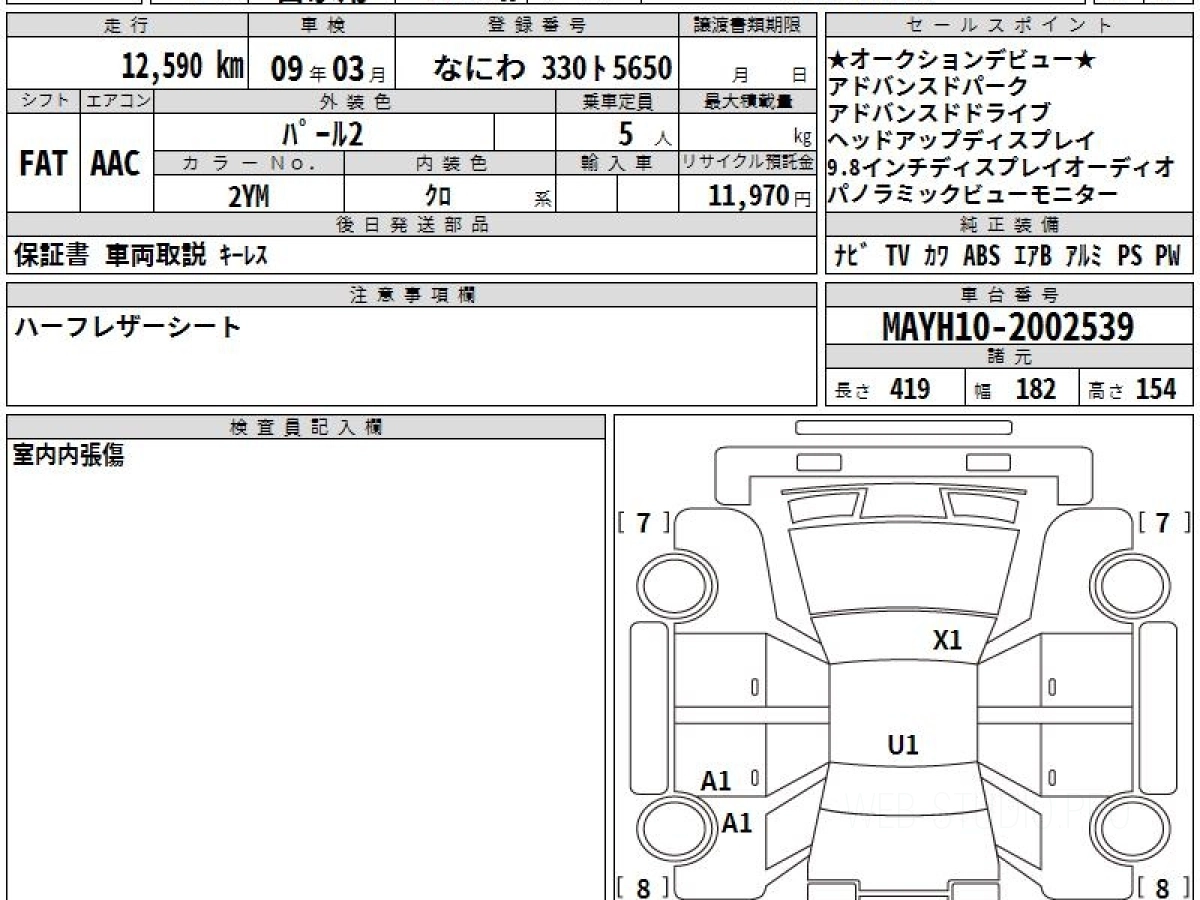Select the アドバンスドパーク sales point
Viewport: 1200px width, 900px height.
coord(928,87)
